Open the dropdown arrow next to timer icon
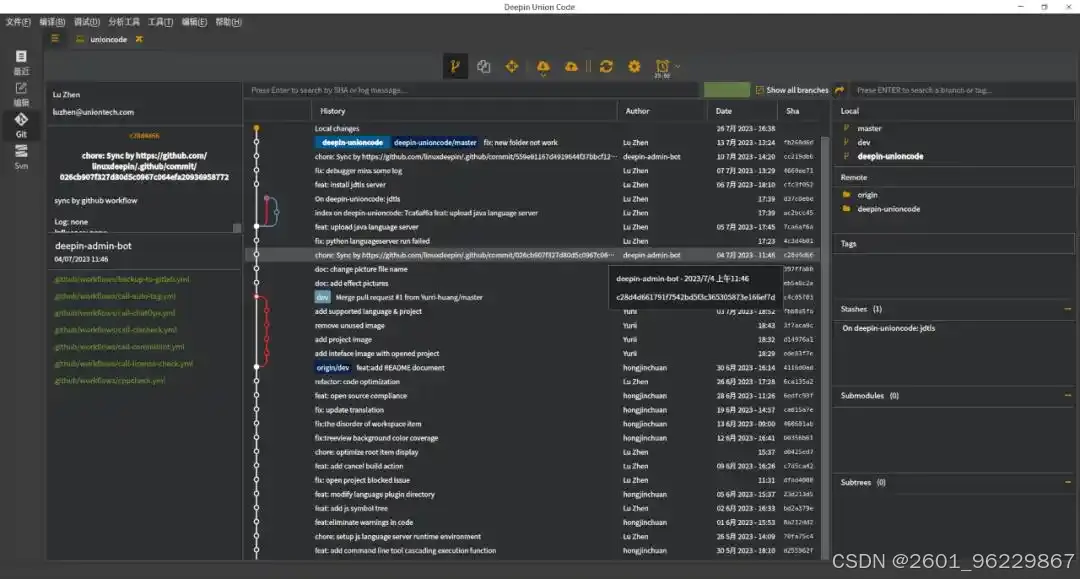1080x579 pixels. click(678, 66)
